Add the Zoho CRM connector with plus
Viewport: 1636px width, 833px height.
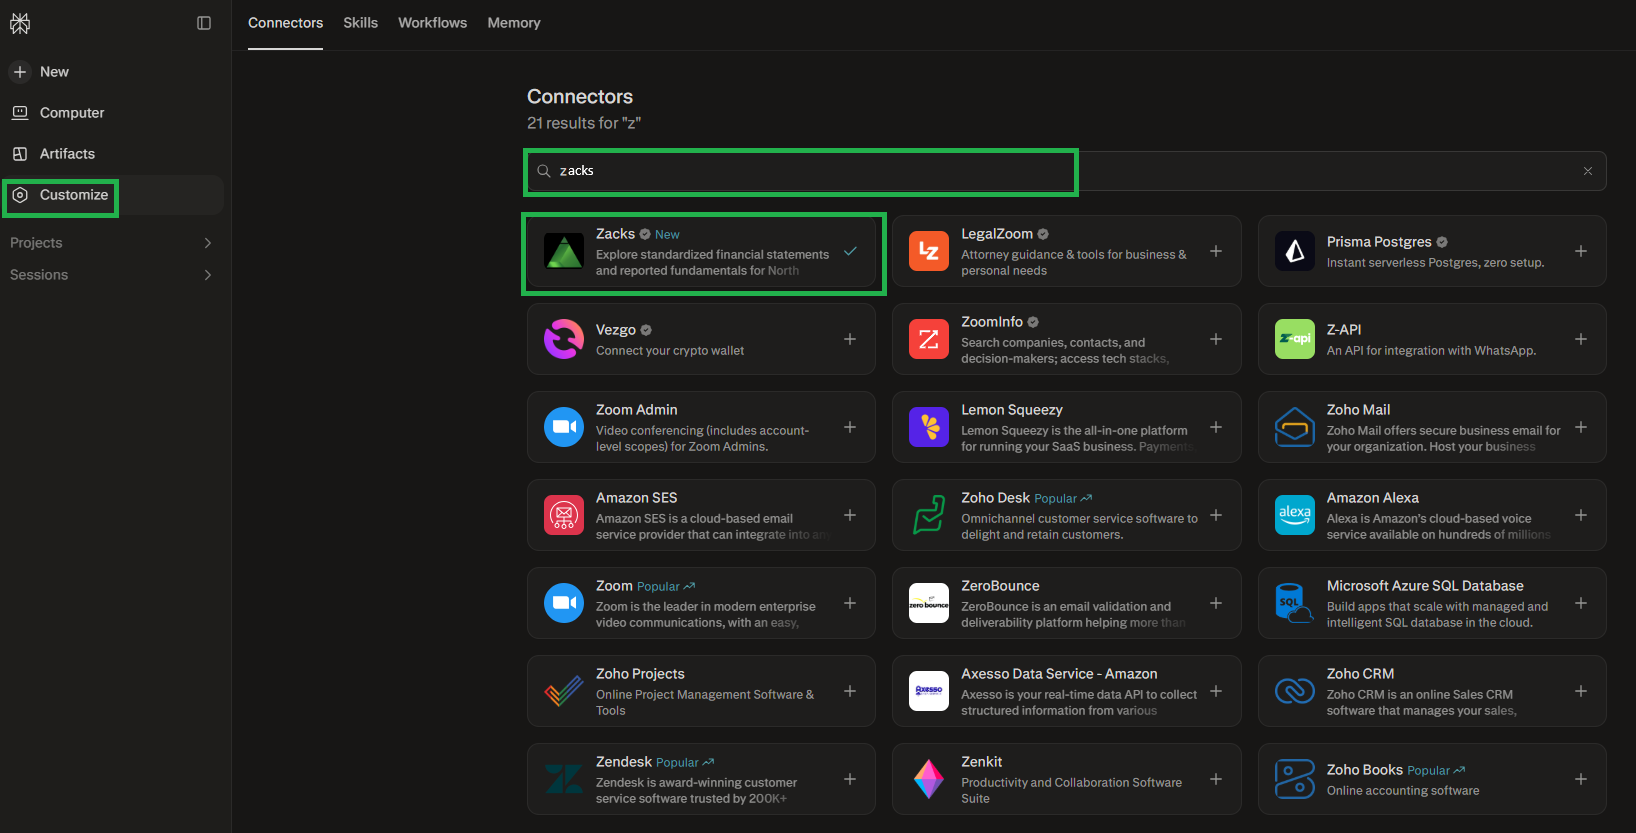(x=1581, y=691)
